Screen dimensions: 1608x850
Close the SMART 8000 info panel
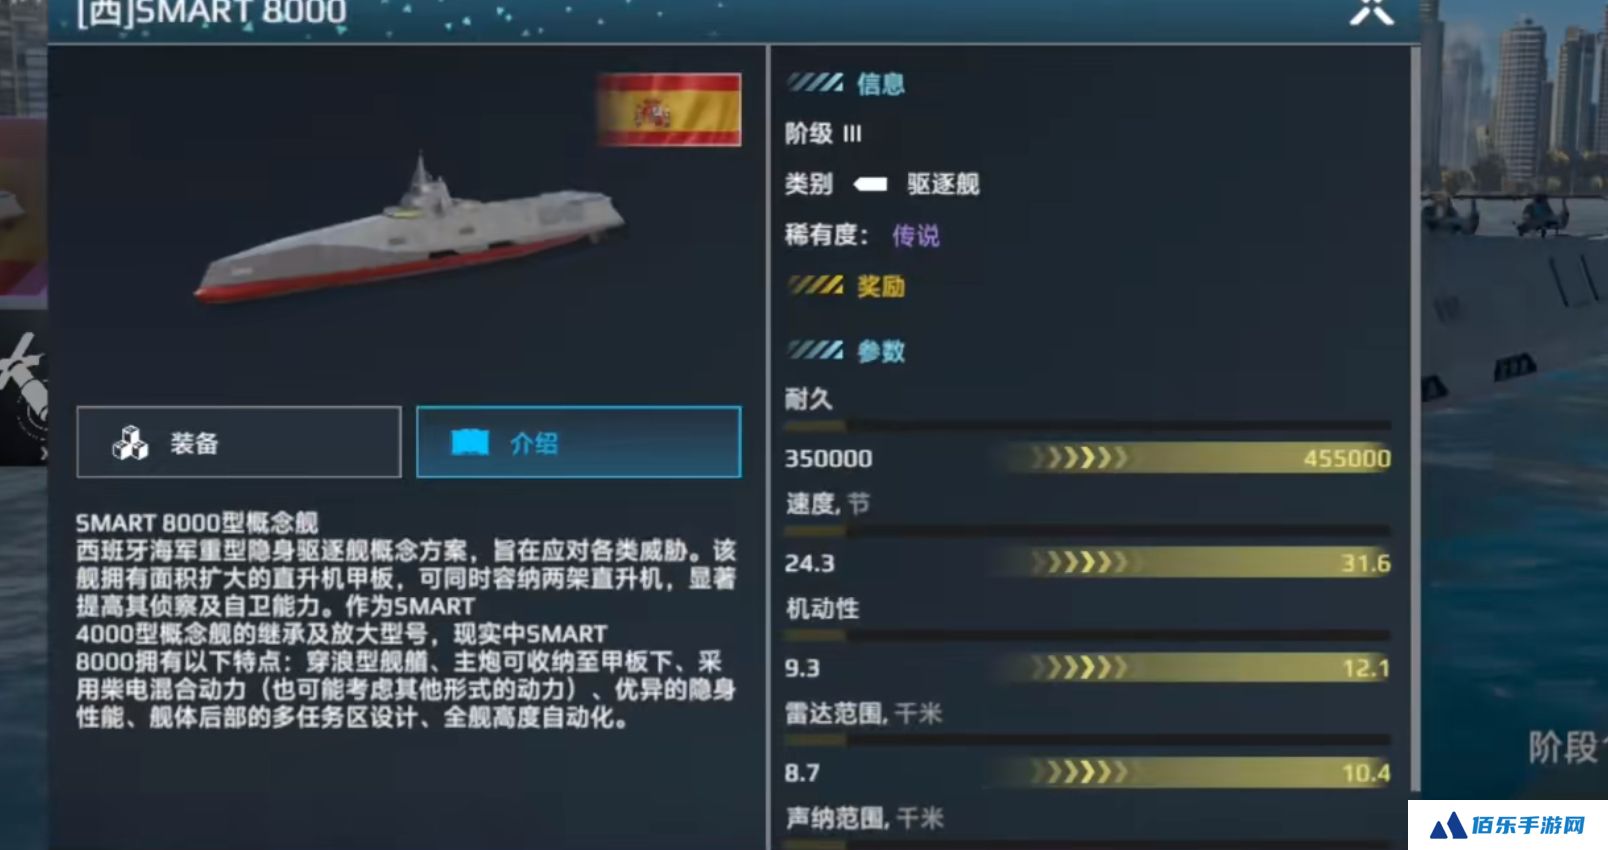pyautogui.click(x=1371, y=11)
